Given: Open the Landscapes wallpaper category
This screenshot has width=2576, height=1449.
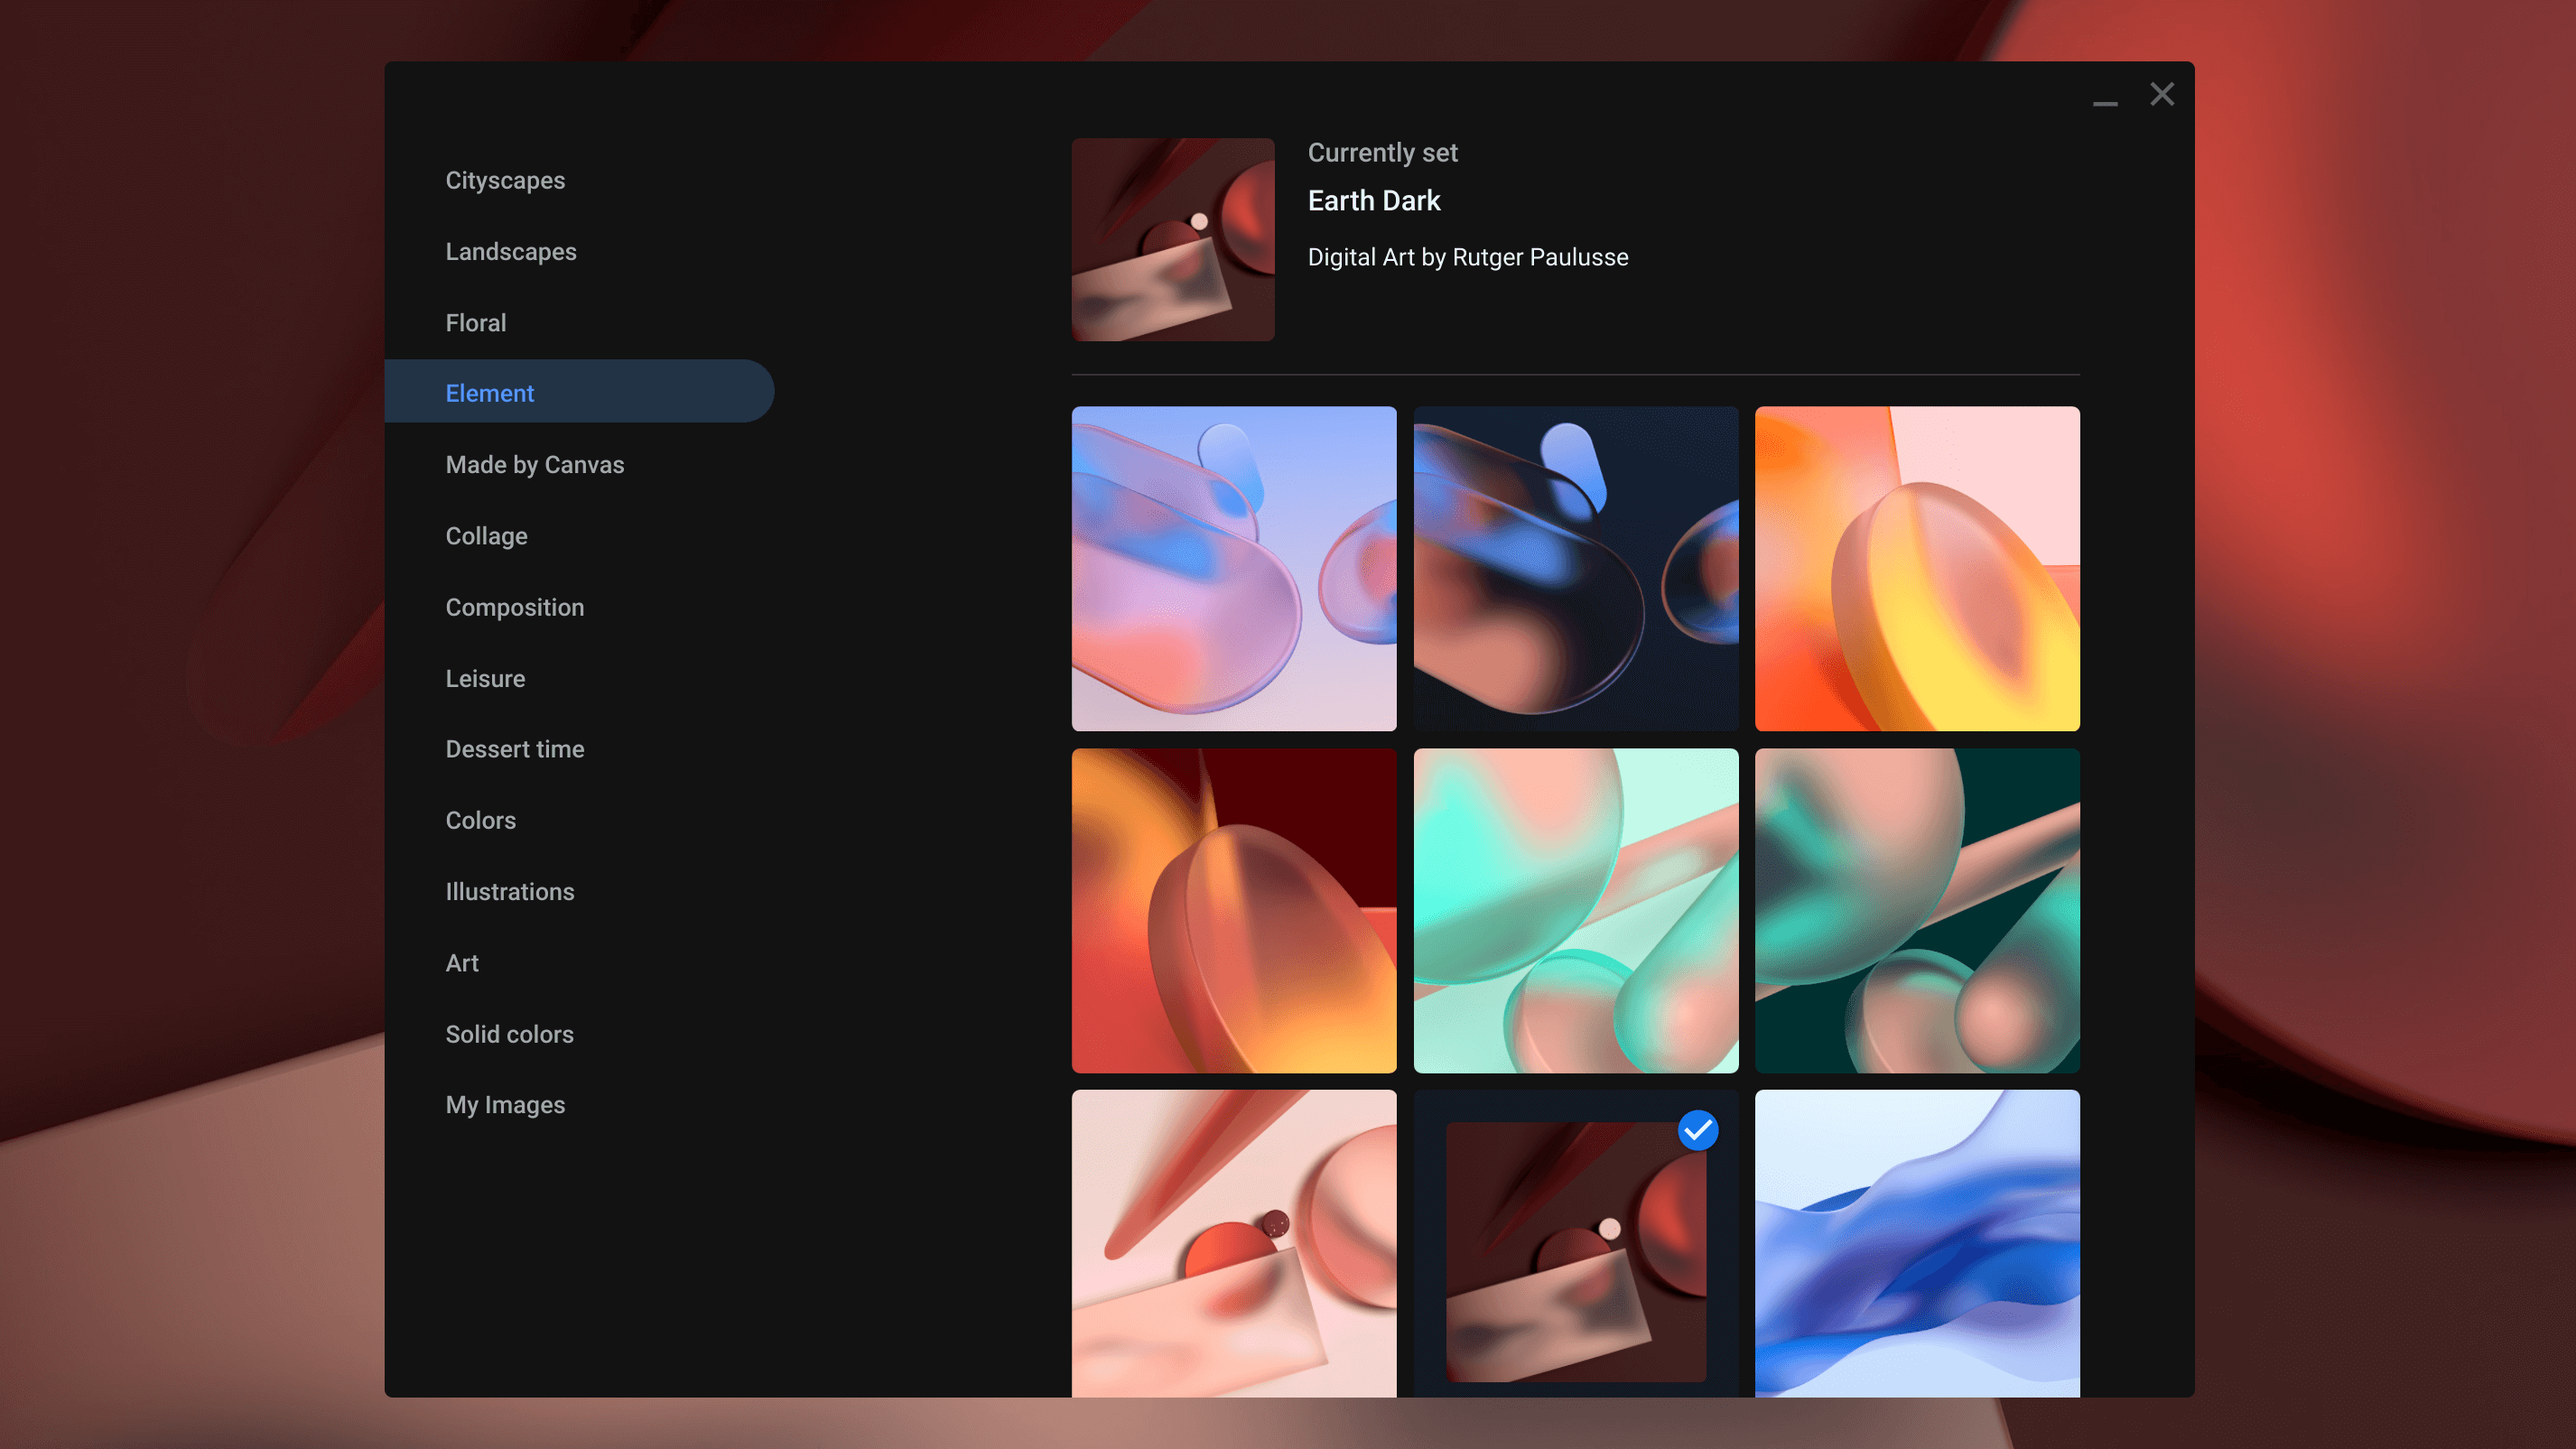Looking at the screenshot, I should [x=511, y=249].
